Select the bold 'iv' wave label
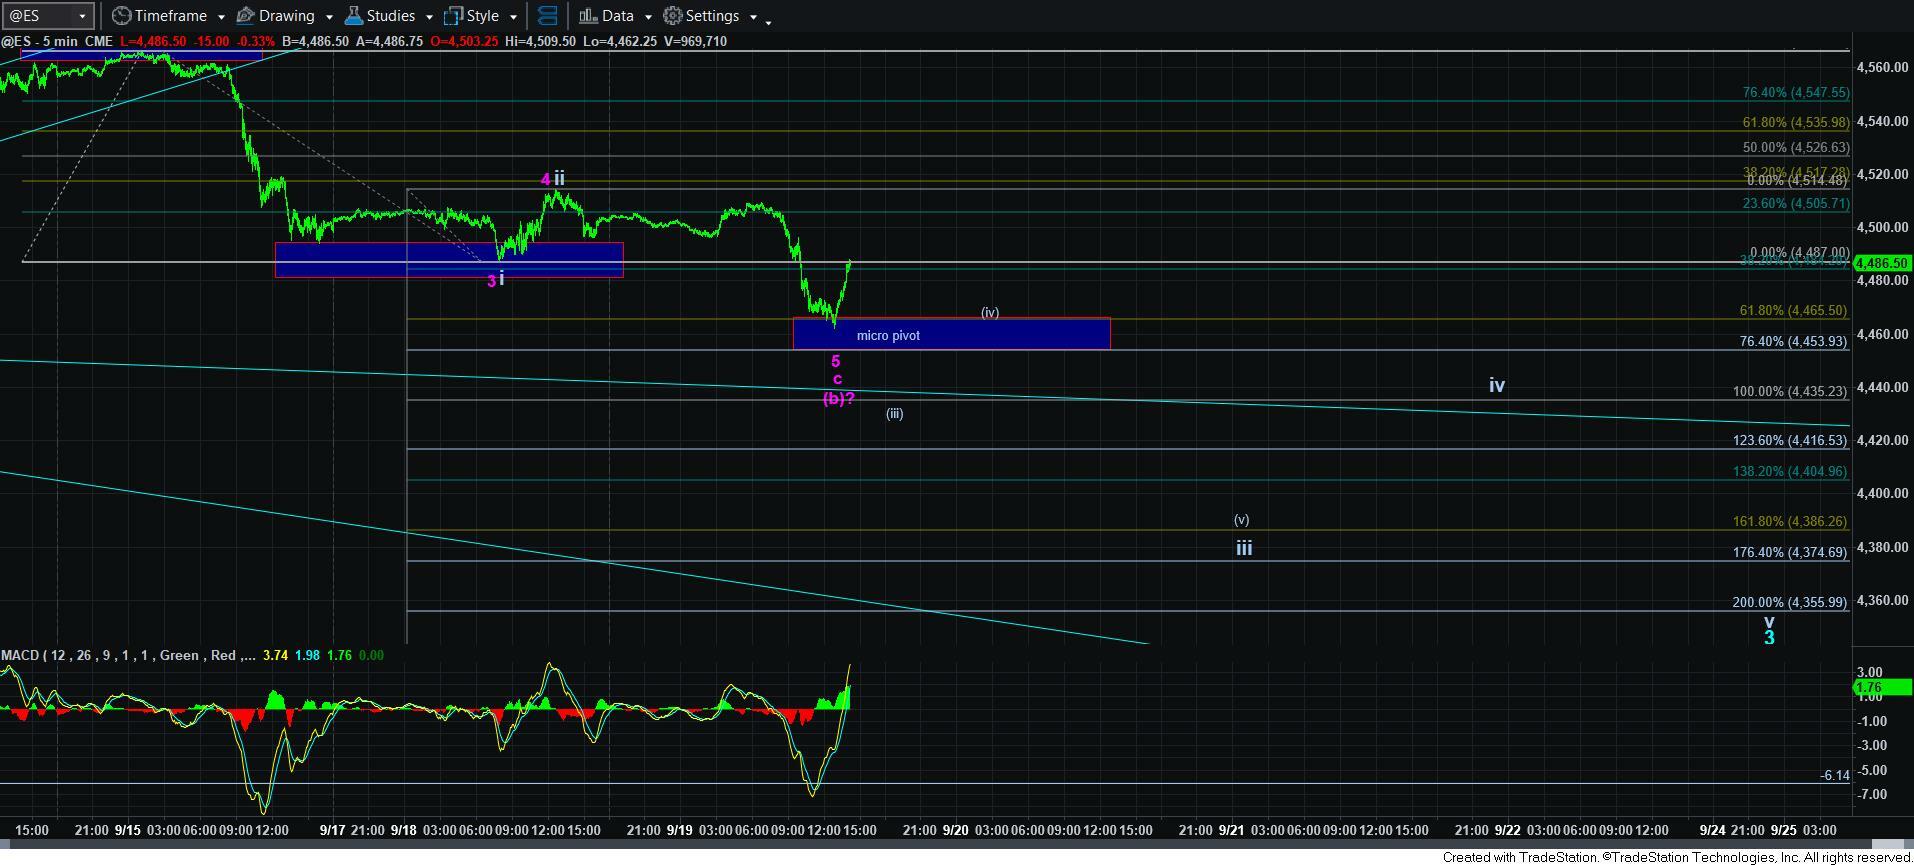Screen dimensions: 1914x865 (1496, 385)
